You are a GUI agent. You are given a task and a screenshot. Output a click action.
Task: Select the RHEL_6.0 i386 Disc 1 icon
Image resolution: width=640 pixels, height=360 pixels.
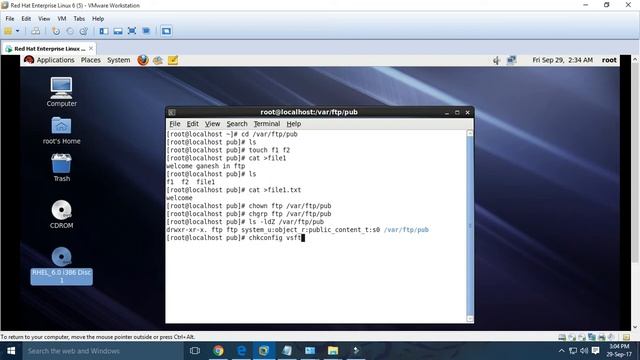62,266
